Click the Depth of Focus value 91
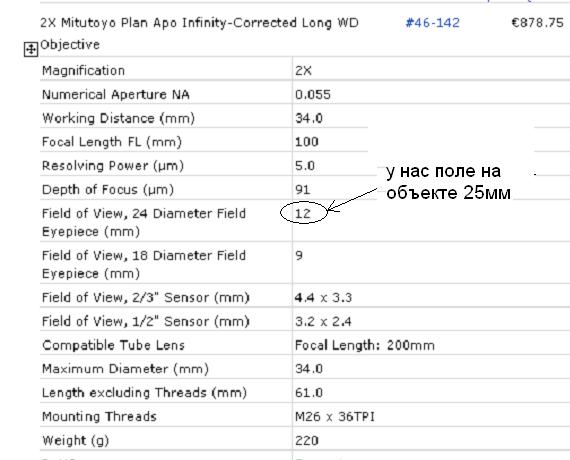570x460 pixels. (302, 189)
